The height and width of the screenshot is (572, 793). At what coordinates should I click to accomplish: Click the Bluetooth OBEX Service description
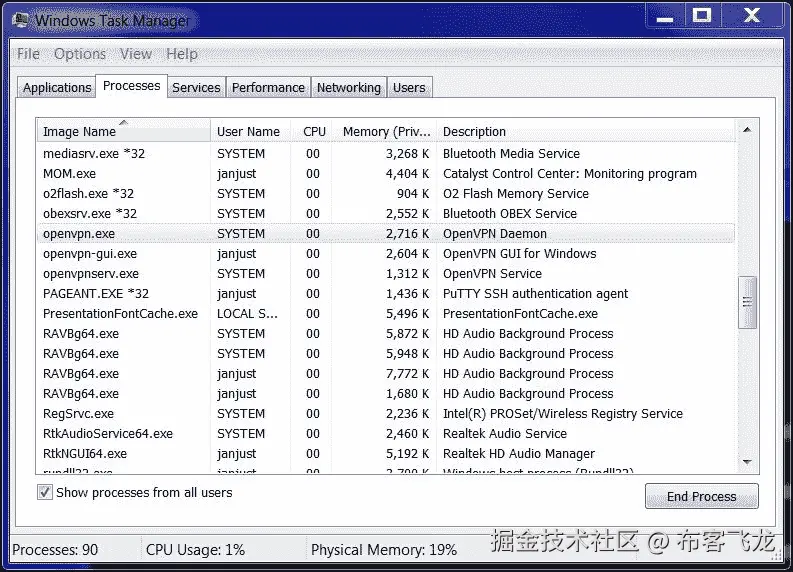510,213
